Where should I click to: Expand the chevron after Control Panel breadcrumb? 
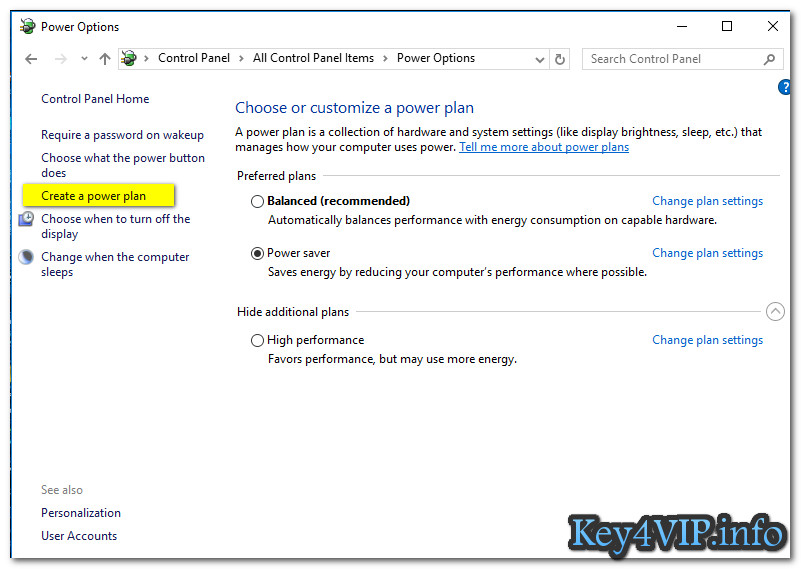[242, 59]
